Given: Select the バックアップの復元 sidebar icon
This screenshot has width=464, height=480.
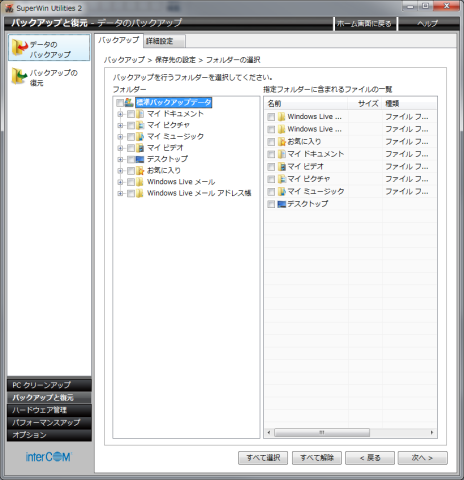Looking at the screenshot, I should click(x=19, y=76).
